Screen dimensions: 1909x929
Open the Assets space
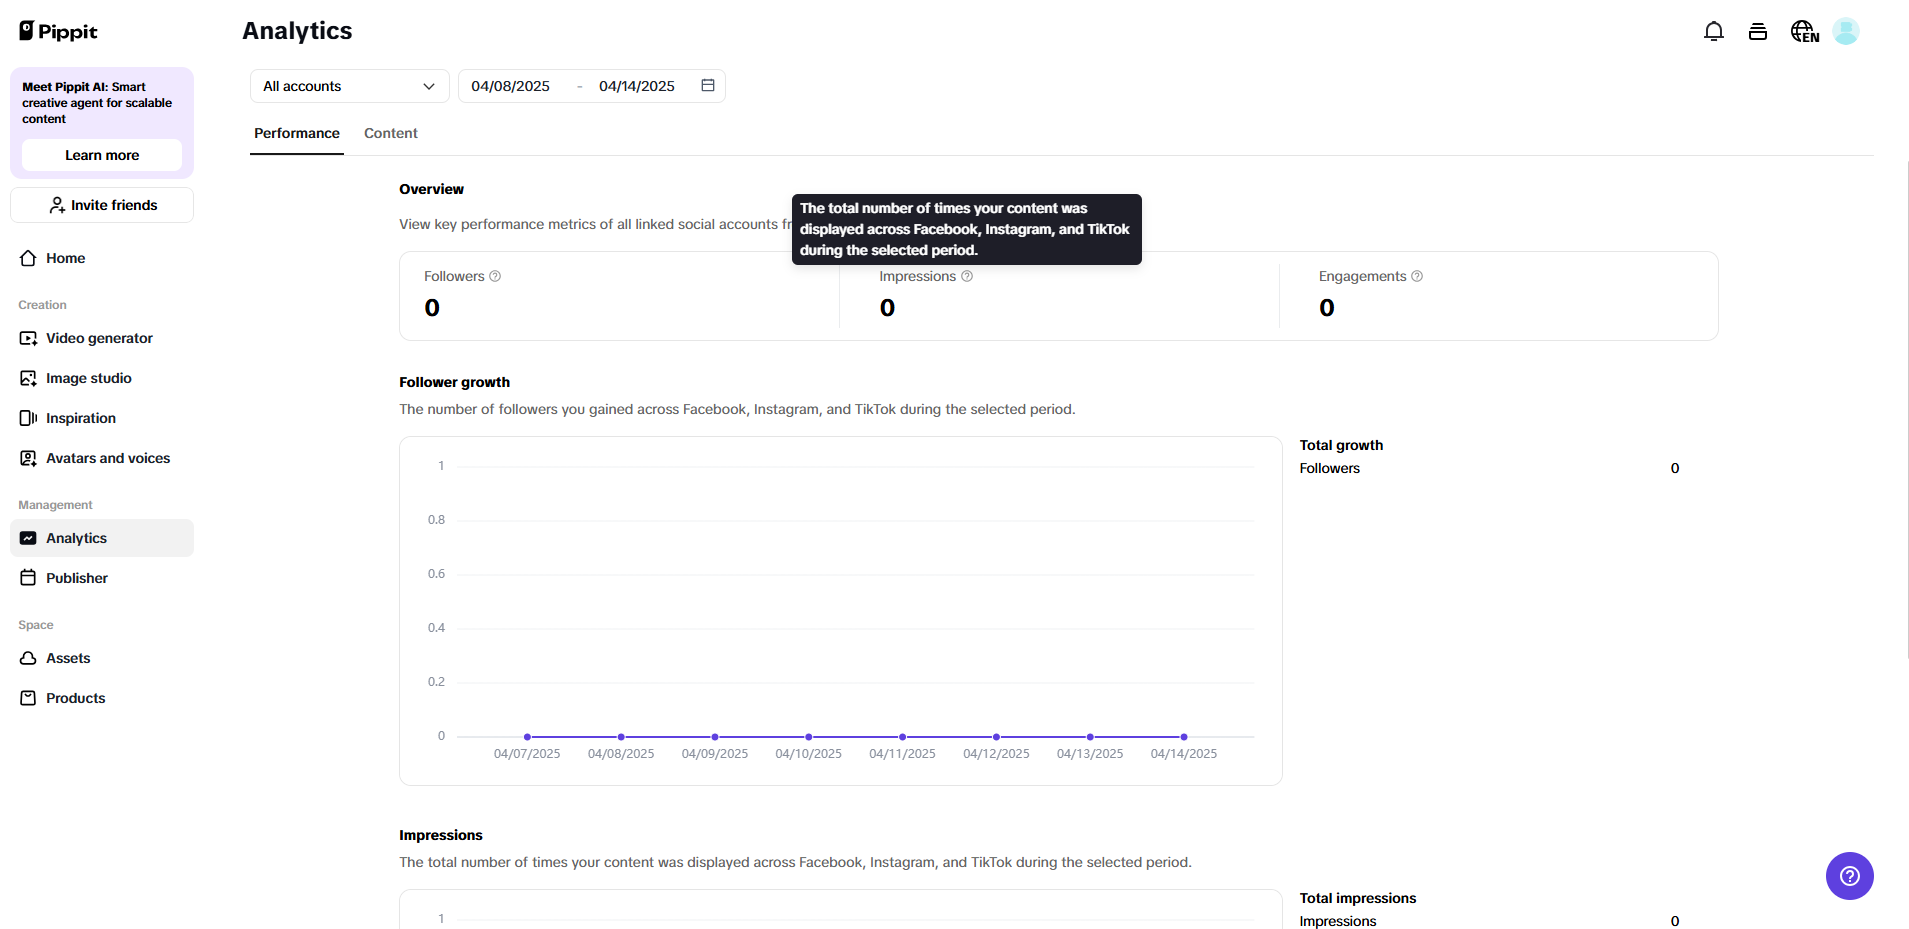(68, 658)
